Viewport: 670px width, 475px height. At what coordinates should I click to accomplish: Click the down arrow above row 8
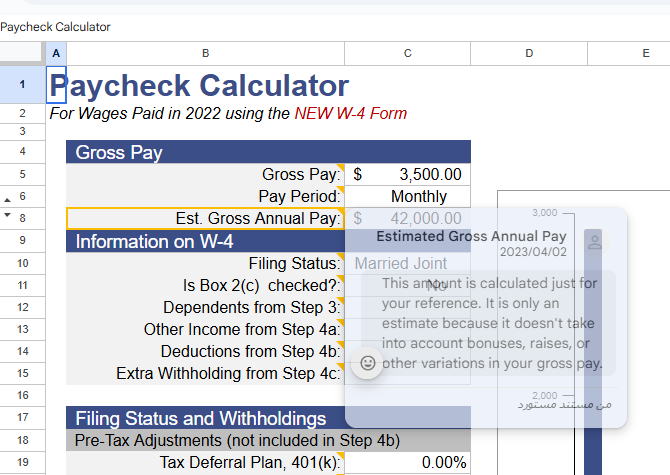coord(7,215)
